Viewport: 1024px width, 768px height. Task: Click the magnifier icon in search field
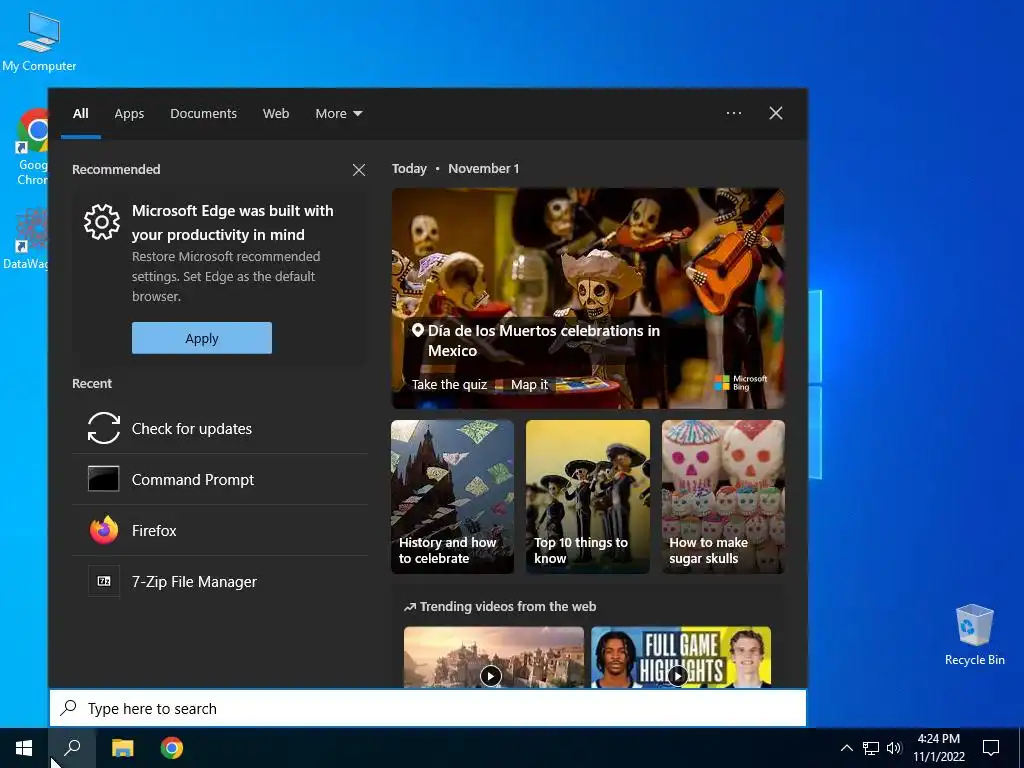[x=69, y=708]
